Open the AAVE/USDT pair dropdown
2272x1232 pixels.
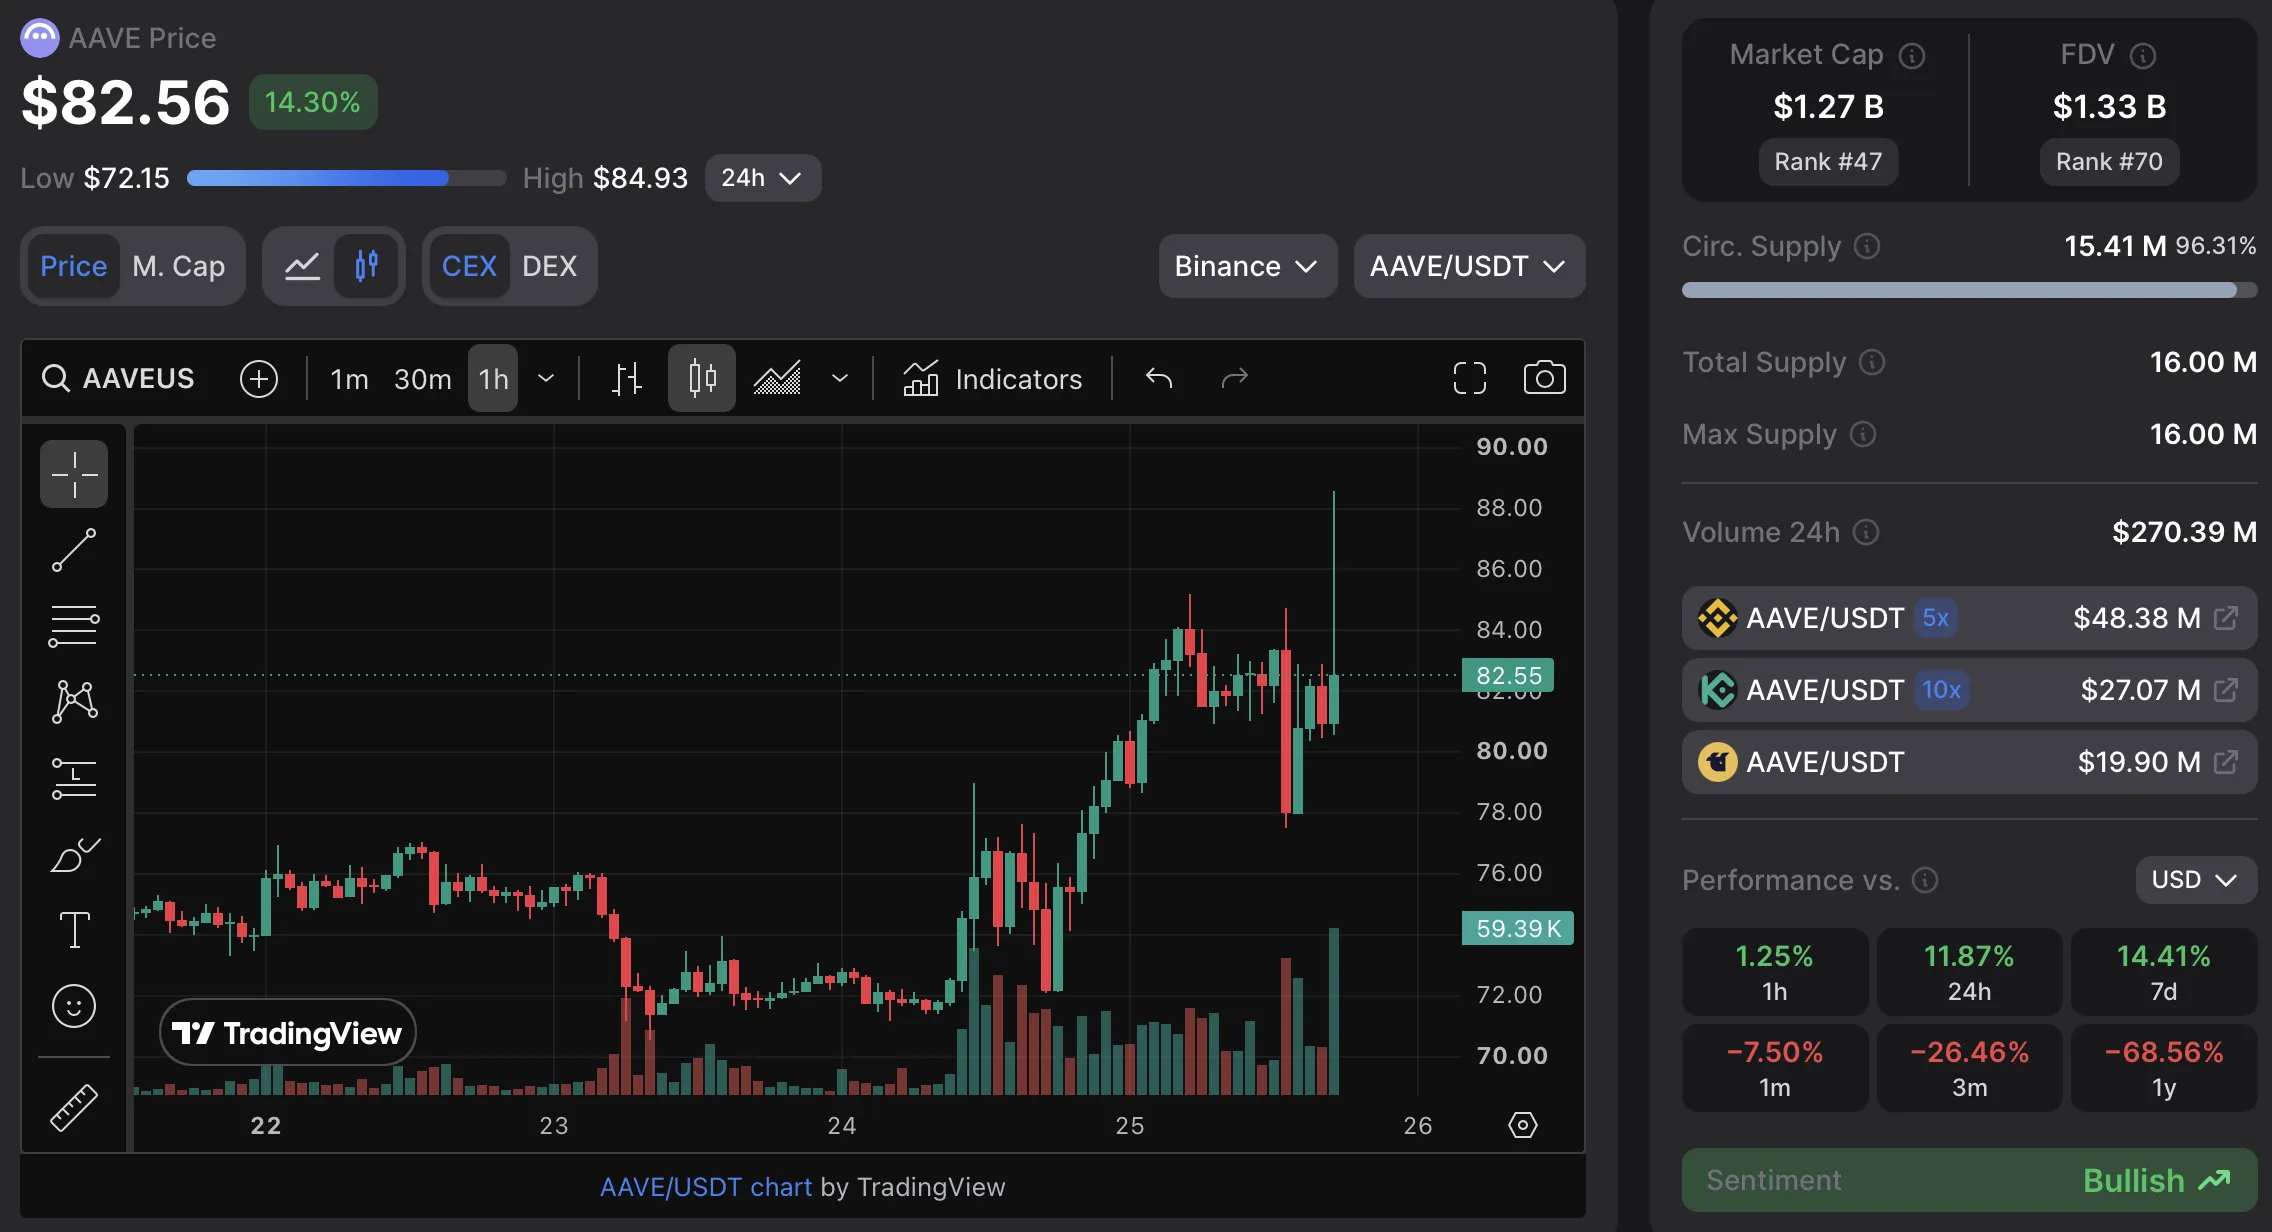pyautogui.click(x=1469, y=266)
